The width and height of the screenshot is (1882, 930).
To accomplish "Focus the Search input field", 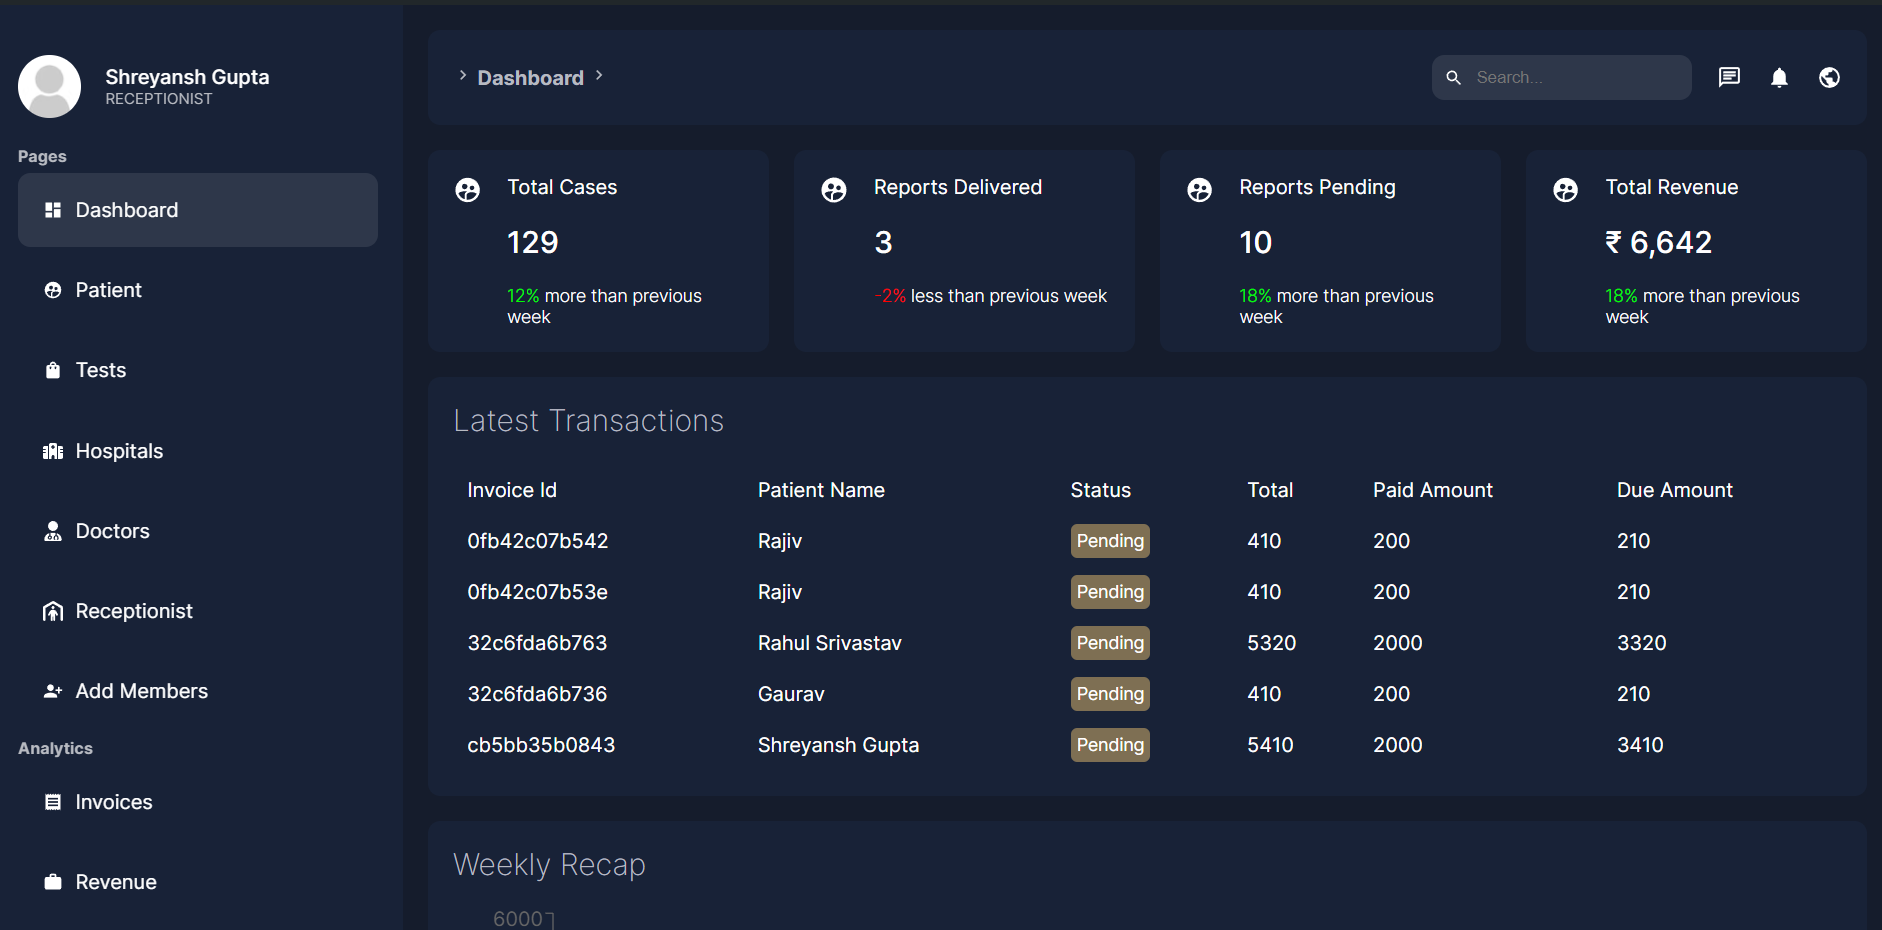I will (1575, 77).
